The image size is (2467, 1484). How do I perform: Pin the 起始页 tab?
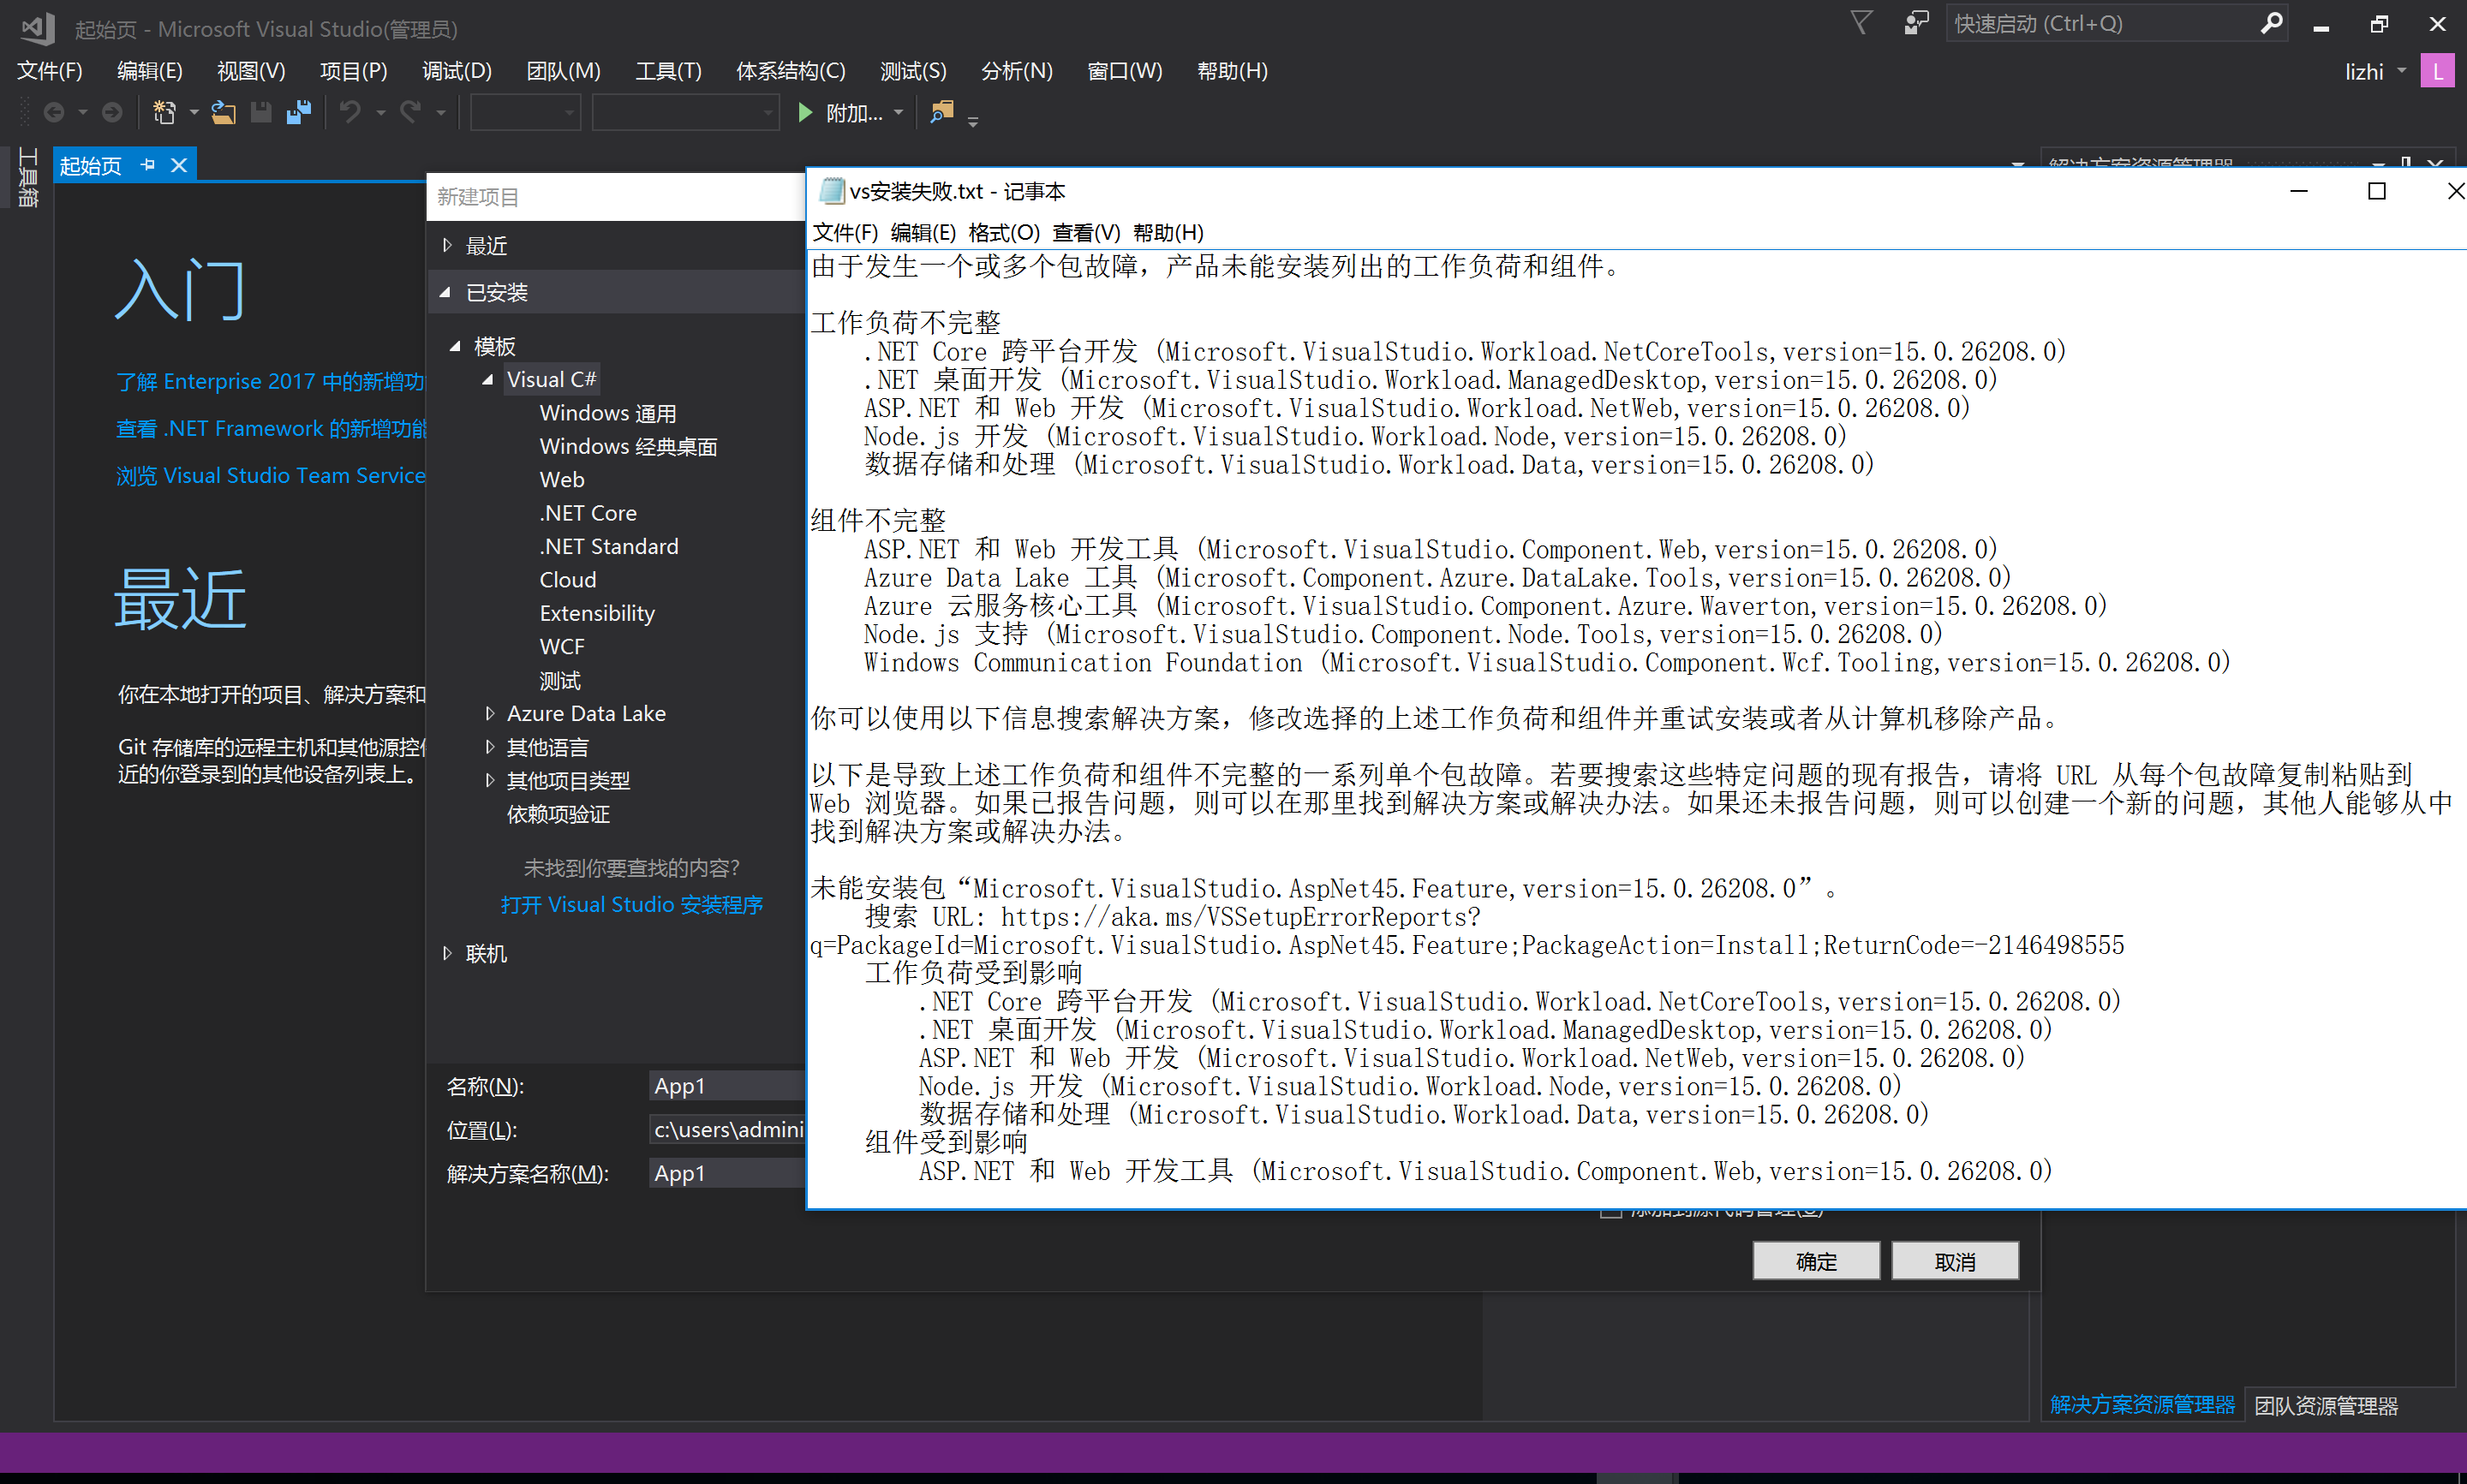[x=148, y=165]
